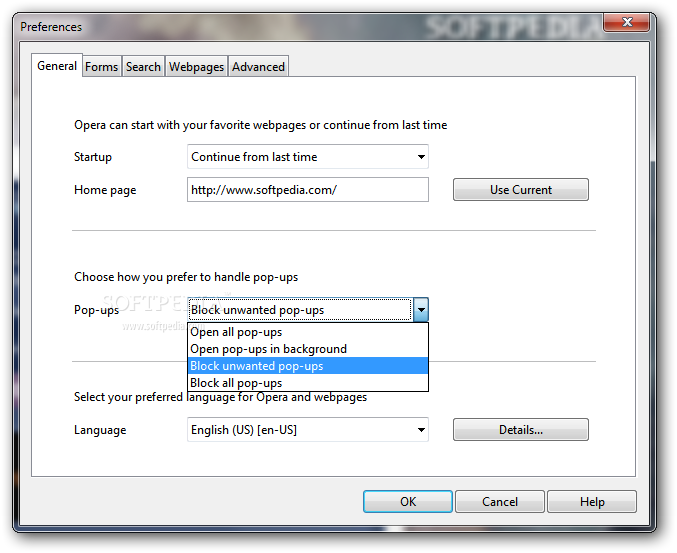This screenshot has height=553, width=677.
Task: Expand the Startup dropdown
Action: [x=308, y=157]
